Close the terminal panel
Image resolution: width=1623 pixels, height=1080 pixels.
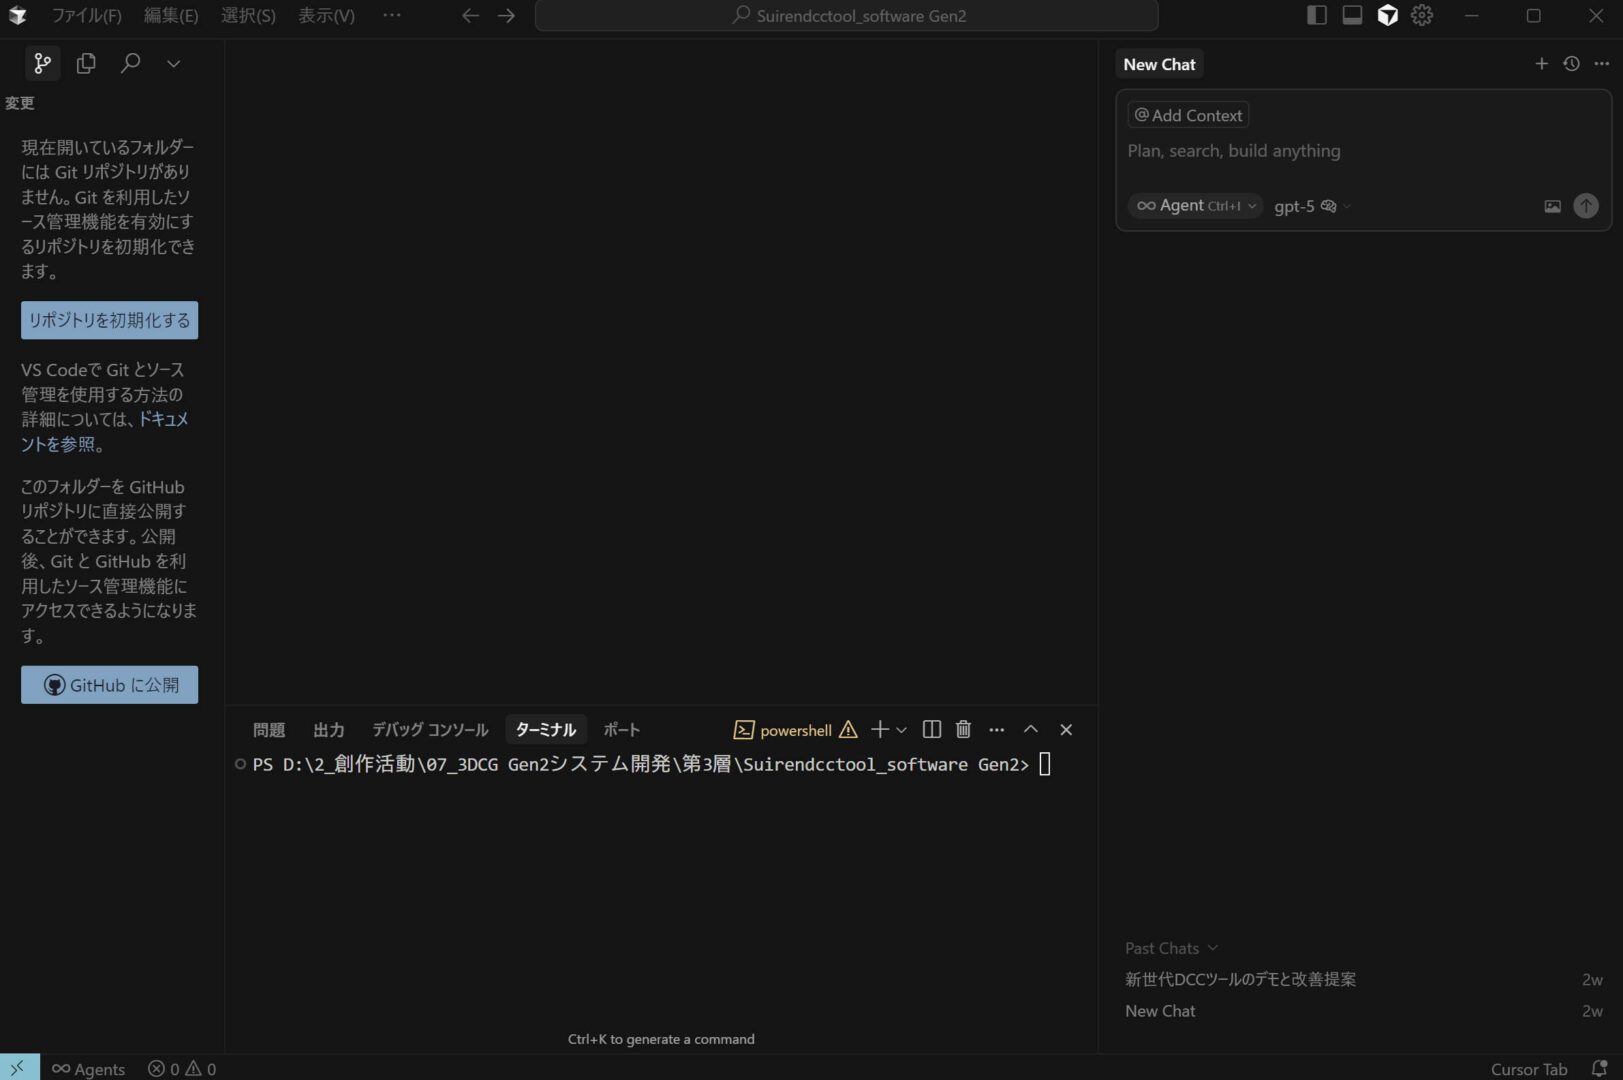point(1066,730)
